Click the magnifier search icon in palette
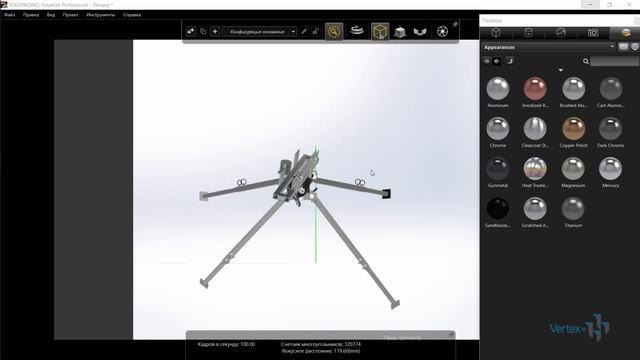The height and width of the screenshot is (360, 640). 586,61
